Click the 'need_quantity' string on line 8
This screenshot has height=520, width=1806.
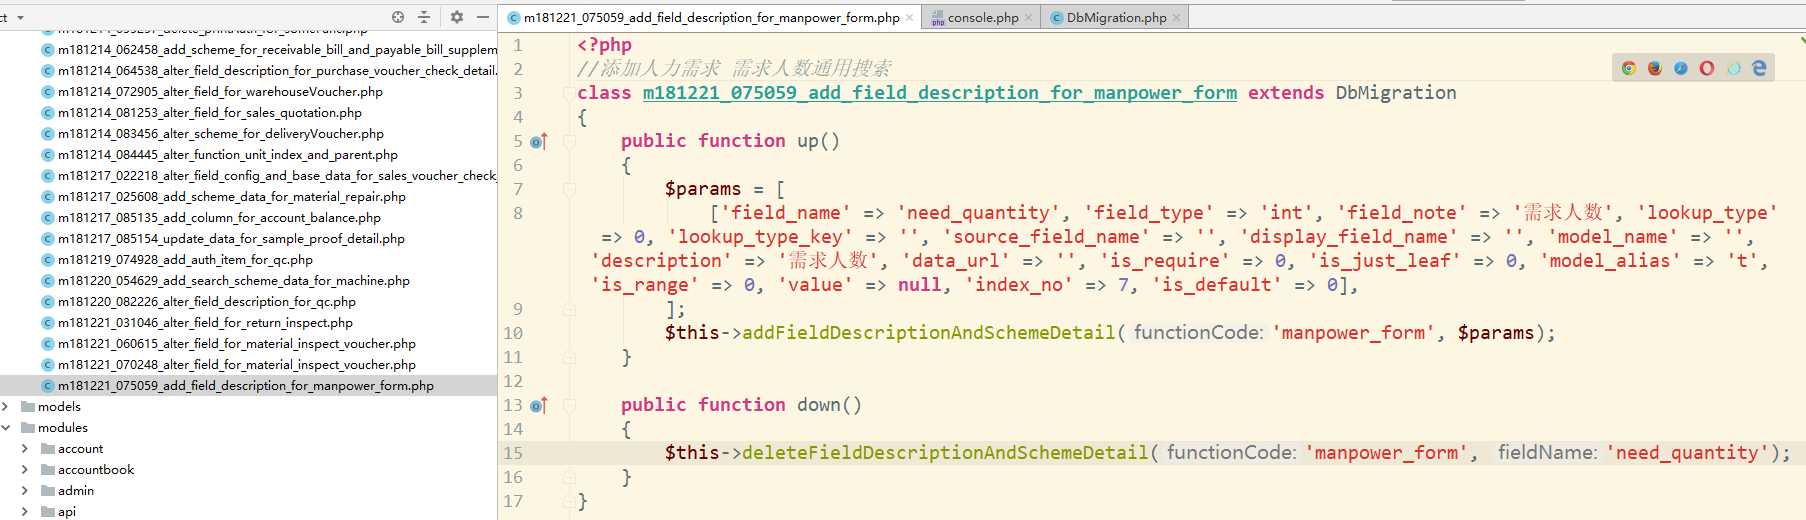pos(978,213)
